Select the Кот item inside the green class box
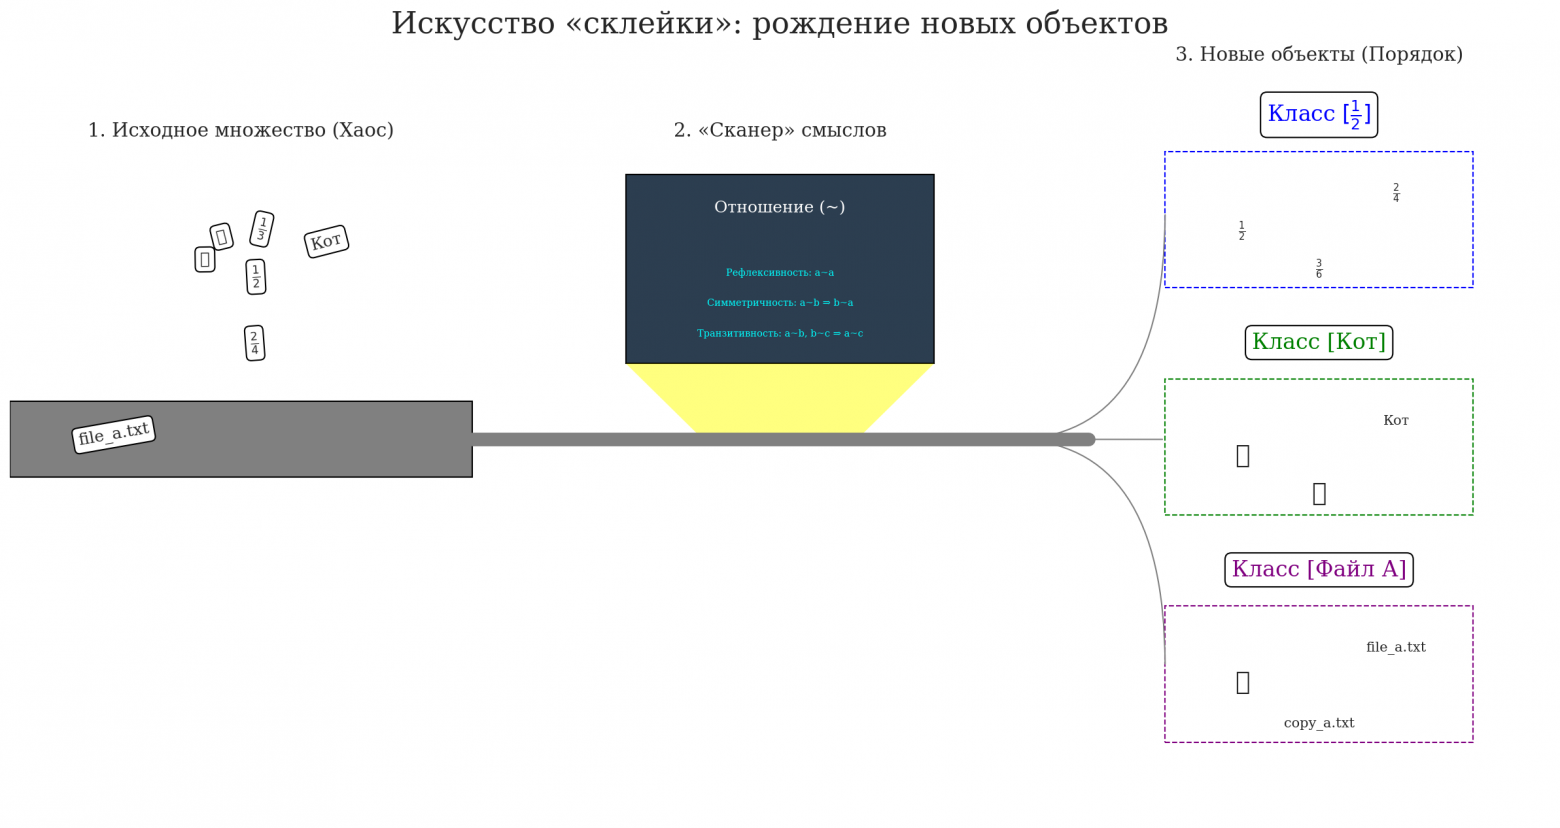1560x828 pixels. pos(1396,420)
